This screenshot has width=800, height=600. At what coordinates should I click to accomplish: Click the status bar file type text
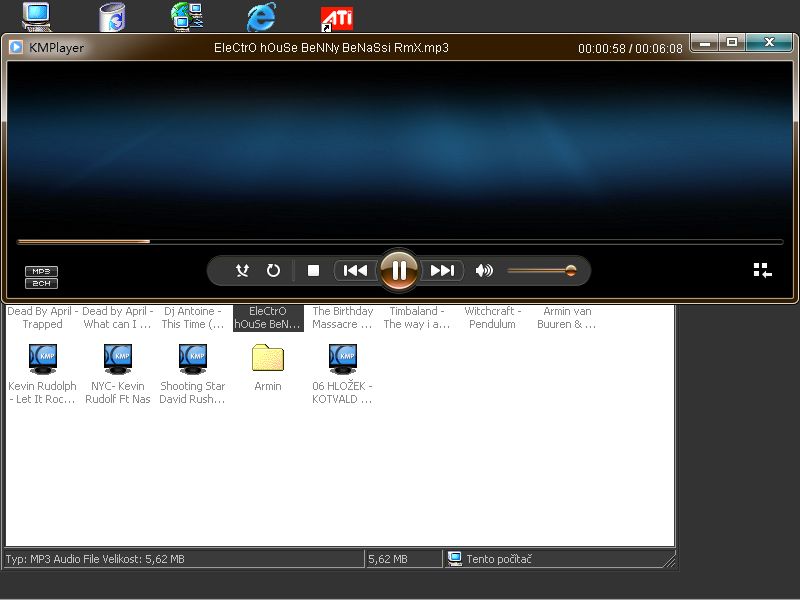pos(95,559)
